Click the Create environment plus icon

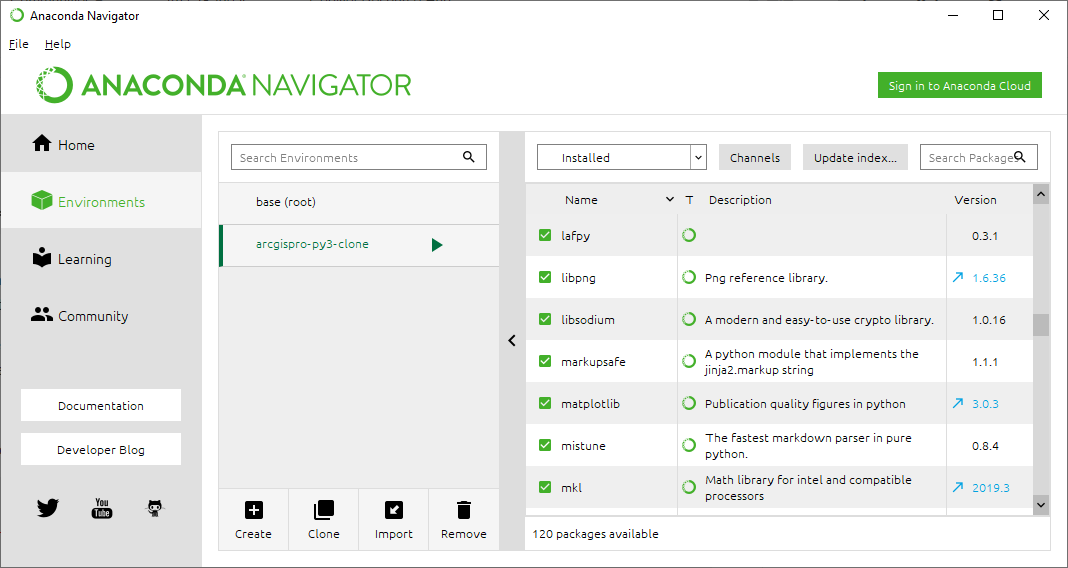253,509
